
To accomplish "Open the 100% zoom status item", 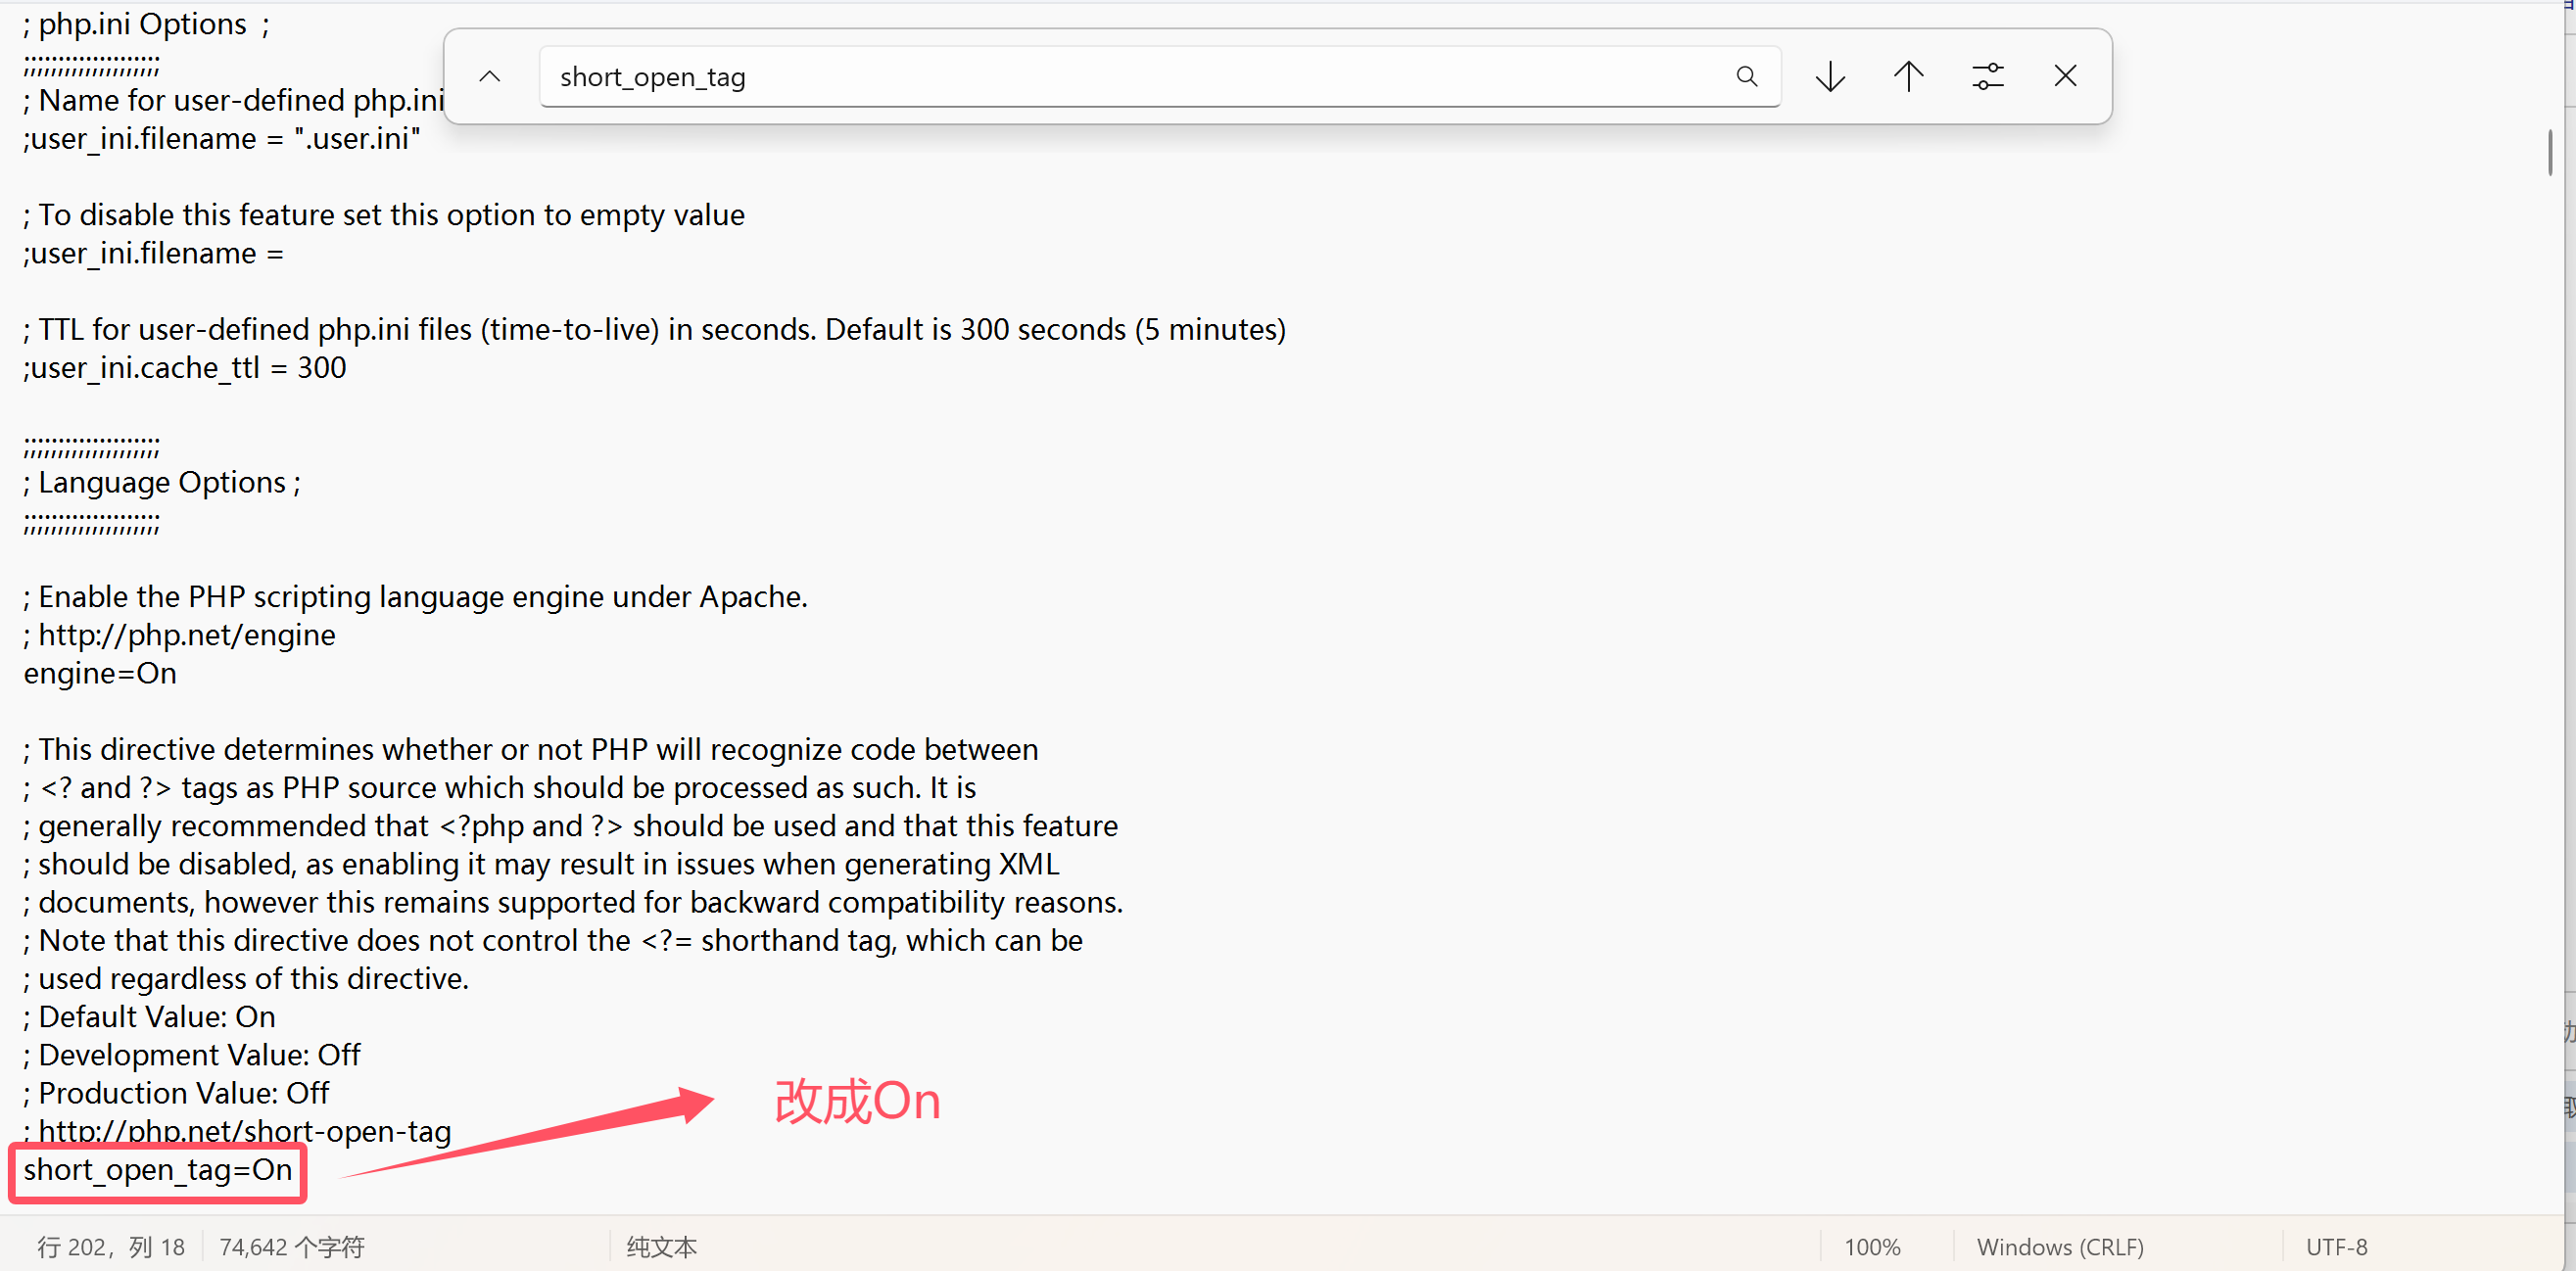I will tap(1872, 1246).
